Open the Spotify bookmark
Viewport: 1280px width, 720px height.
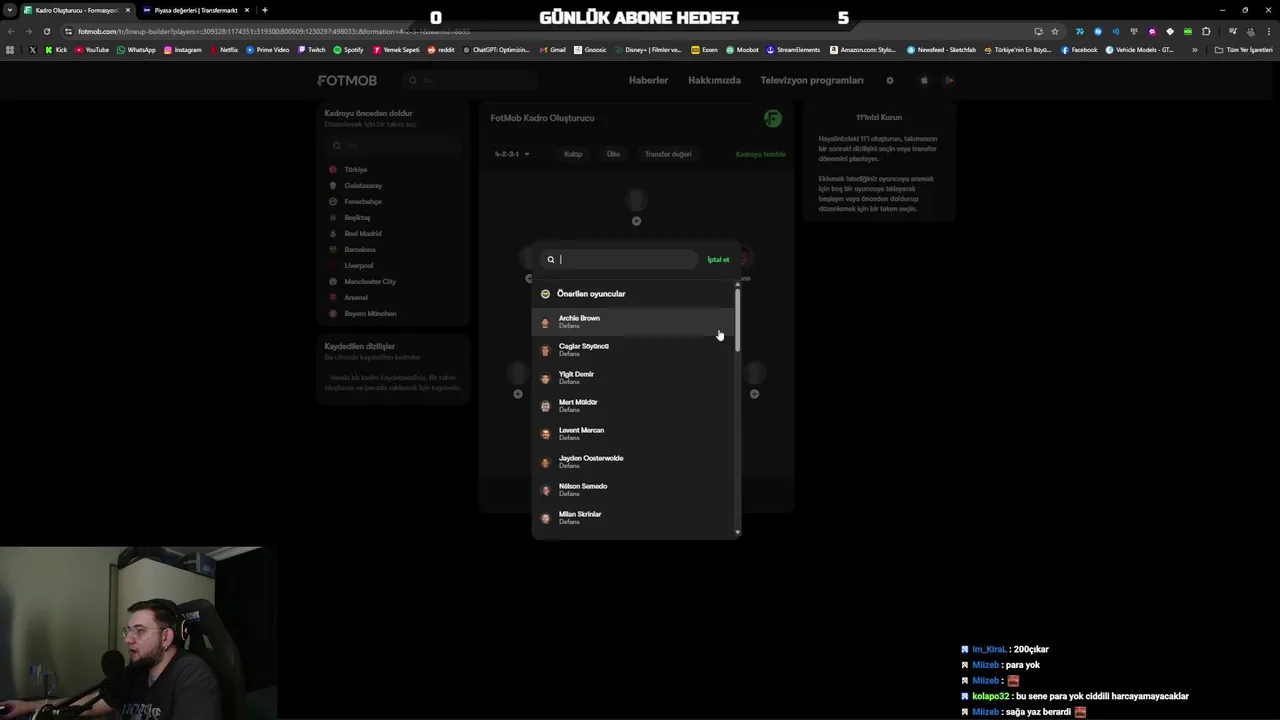click(x=349, y=49)
